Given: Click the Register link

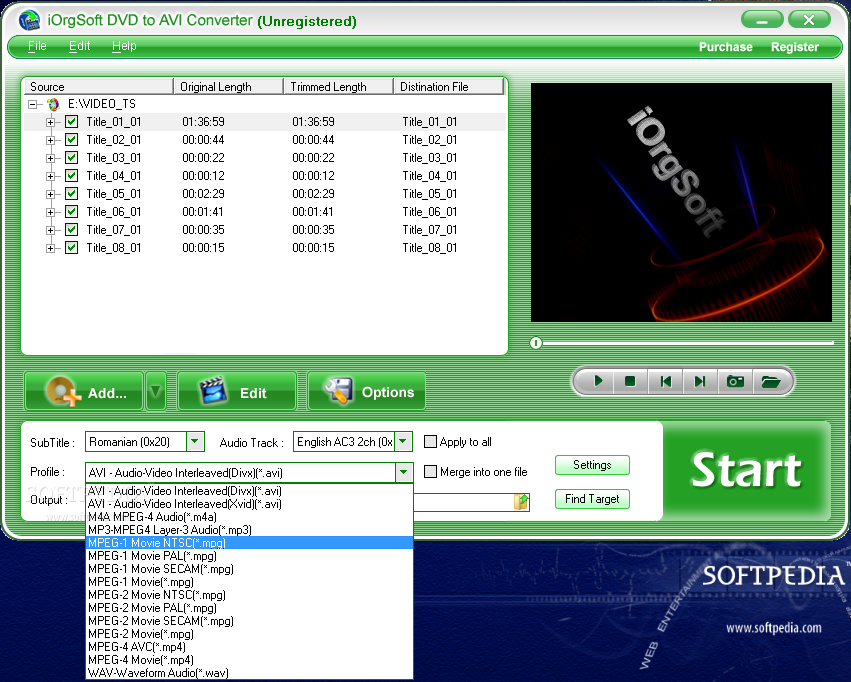Looking at the screenshot, I should pos(795,47).
